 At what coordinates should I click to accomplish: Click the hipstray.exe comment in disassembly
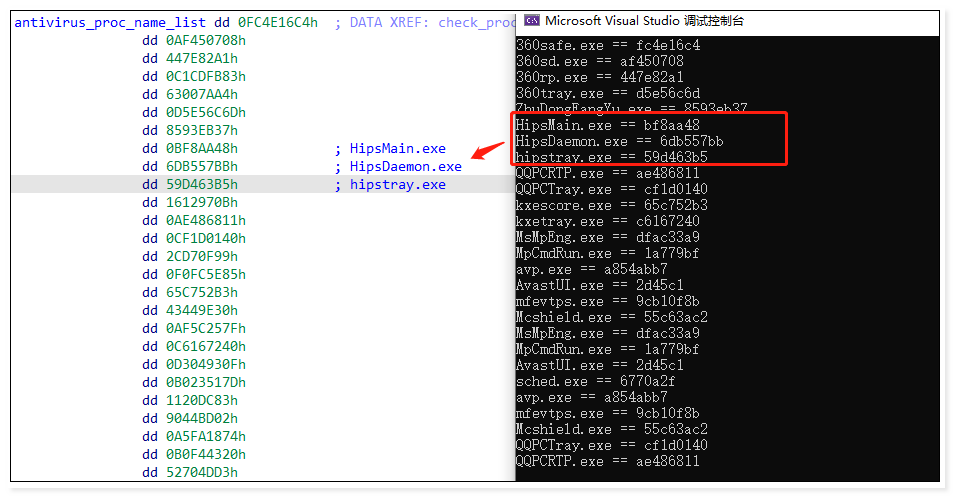[x=397, y=184]
